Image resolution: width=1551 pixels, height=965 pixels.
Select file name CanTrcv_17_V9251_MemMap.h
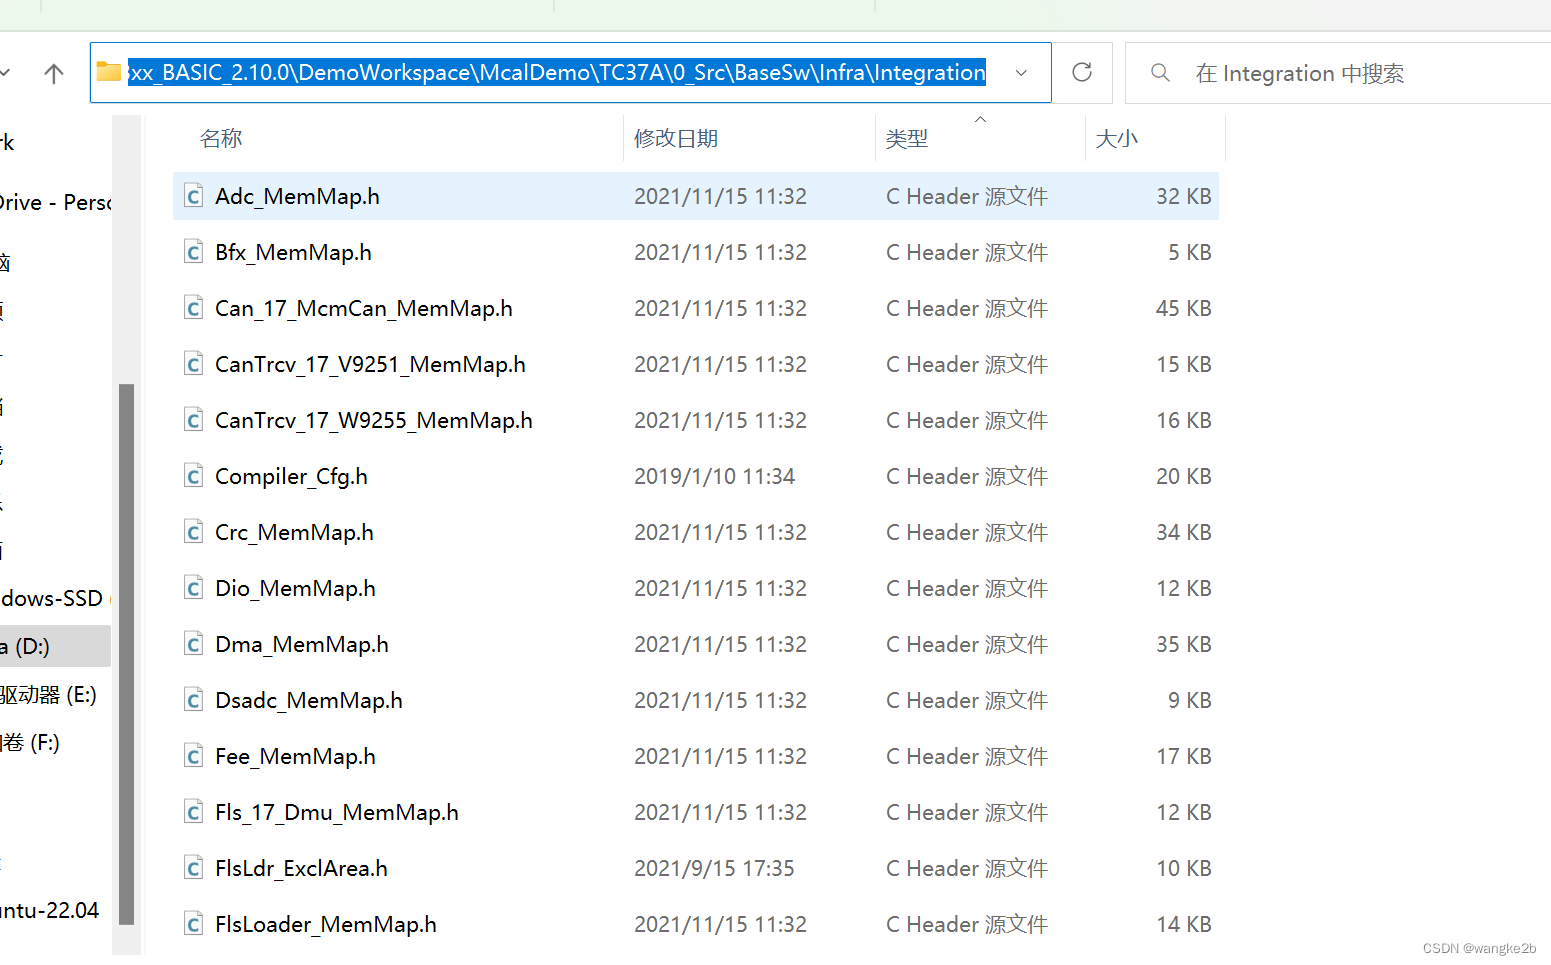pyautogui.click(x=370, y=364)
